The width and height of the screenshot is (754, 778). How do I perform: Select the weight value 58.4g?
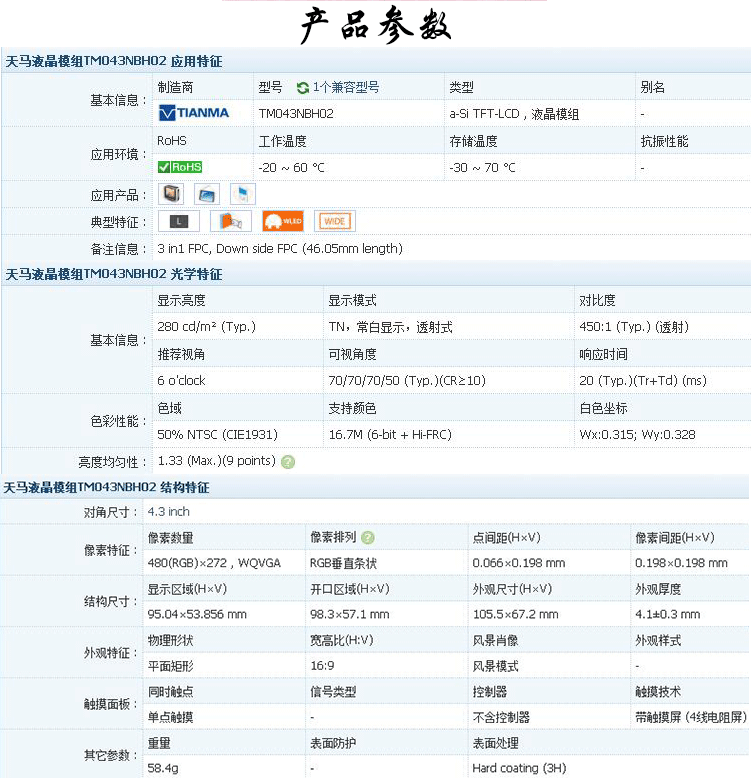(x=163, y=769)
